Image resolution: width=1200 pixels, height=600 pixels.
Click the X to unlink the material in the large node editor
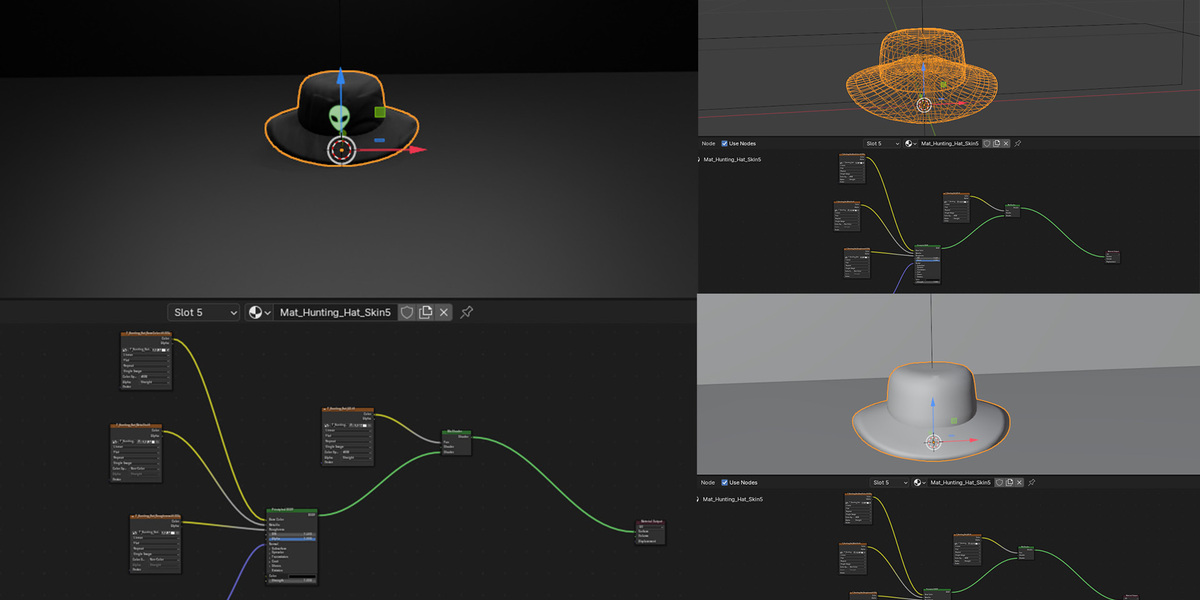point(445,312)
